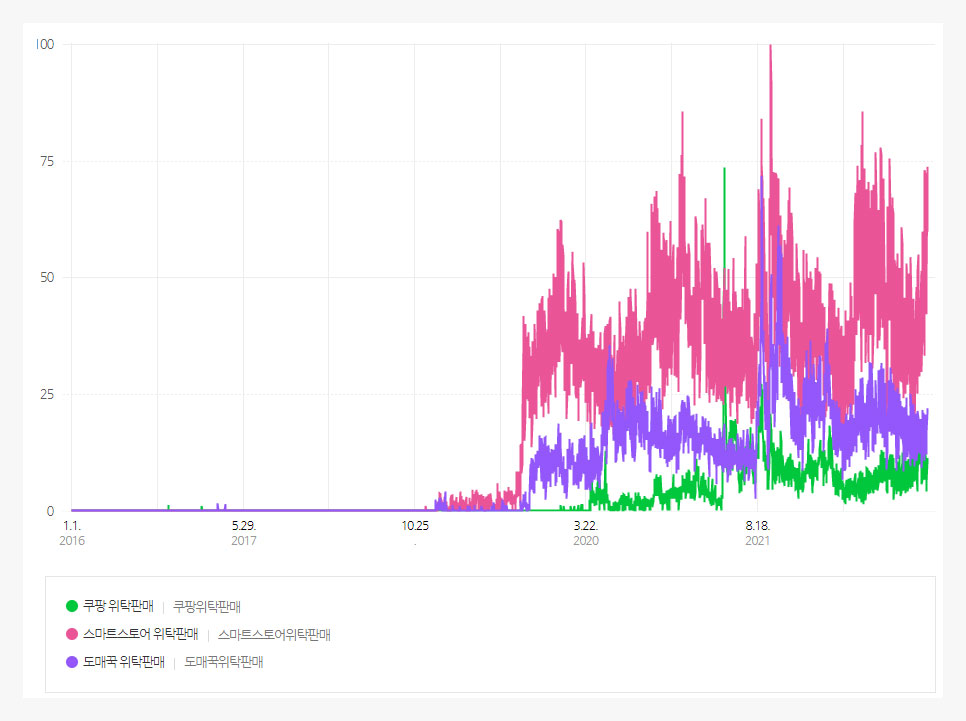Viewport: 966px width, 721px height.
Task: Click the 50 value on the y-axis
Action: tap(47, 277)
